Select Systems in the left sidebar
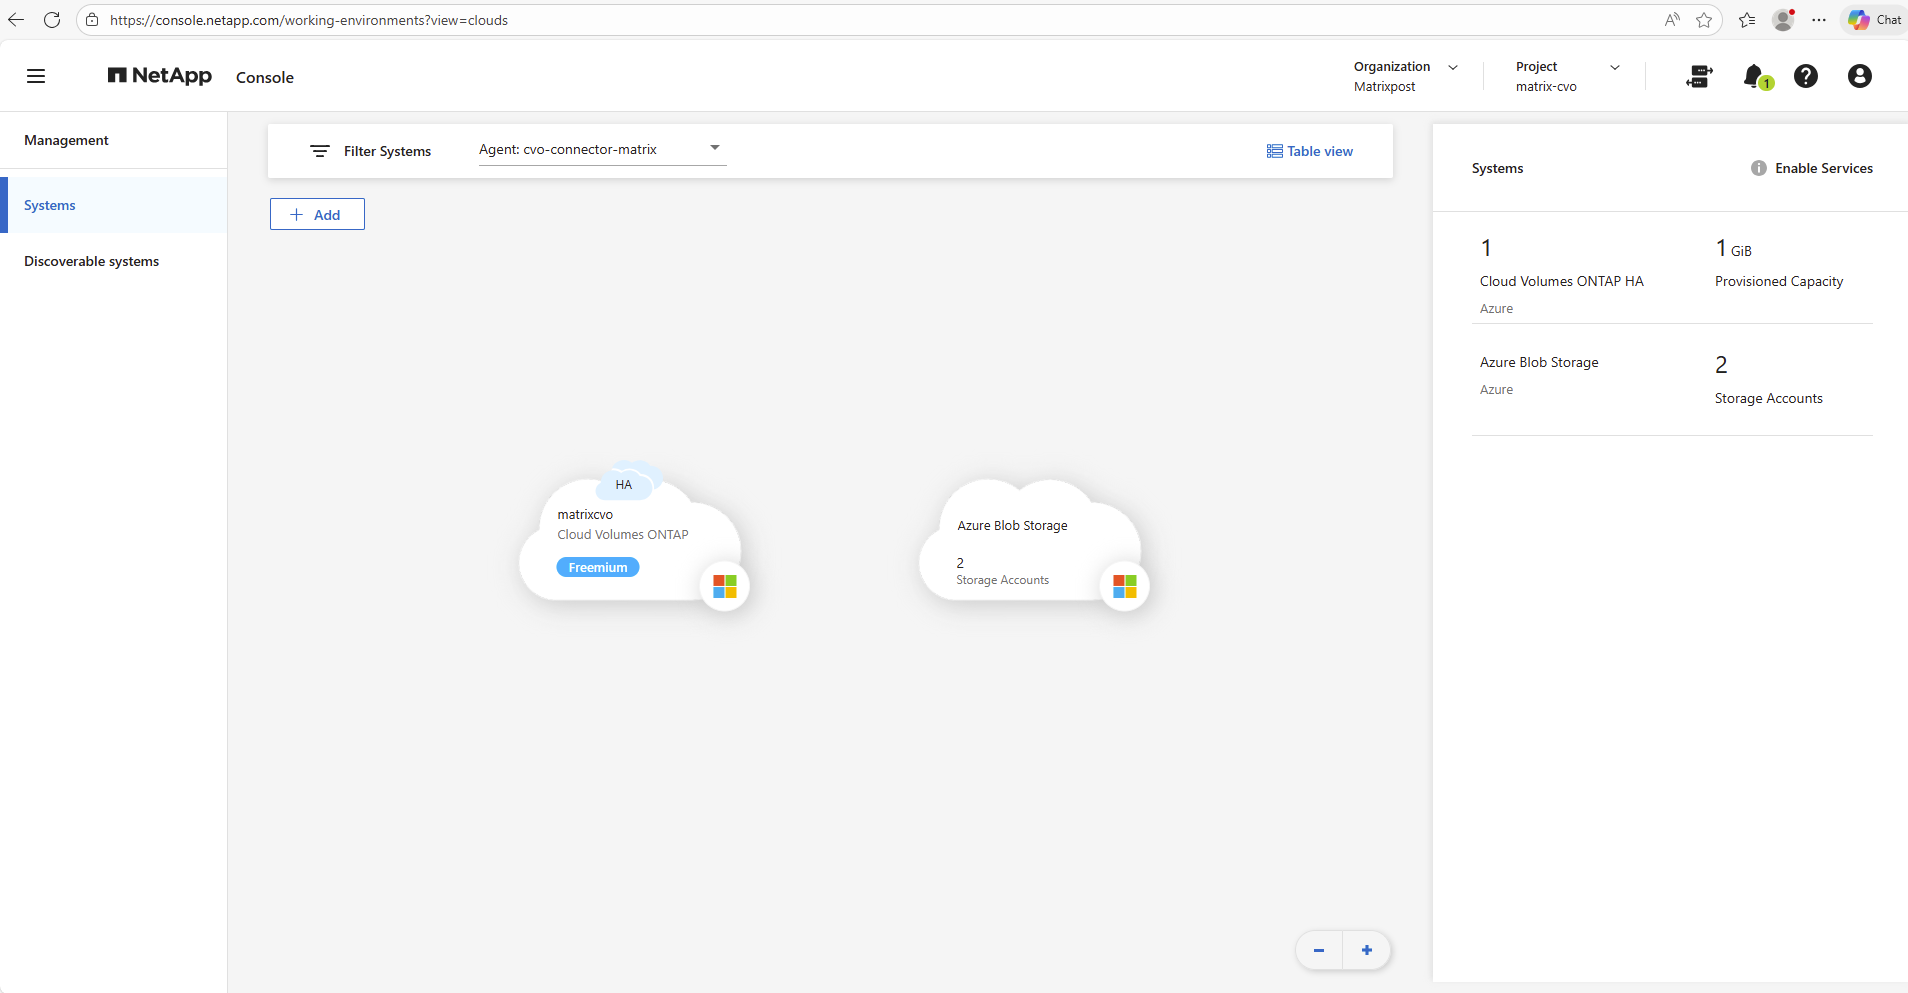The width and height of the screenshot is (1908, 993). tap(50, 205)
